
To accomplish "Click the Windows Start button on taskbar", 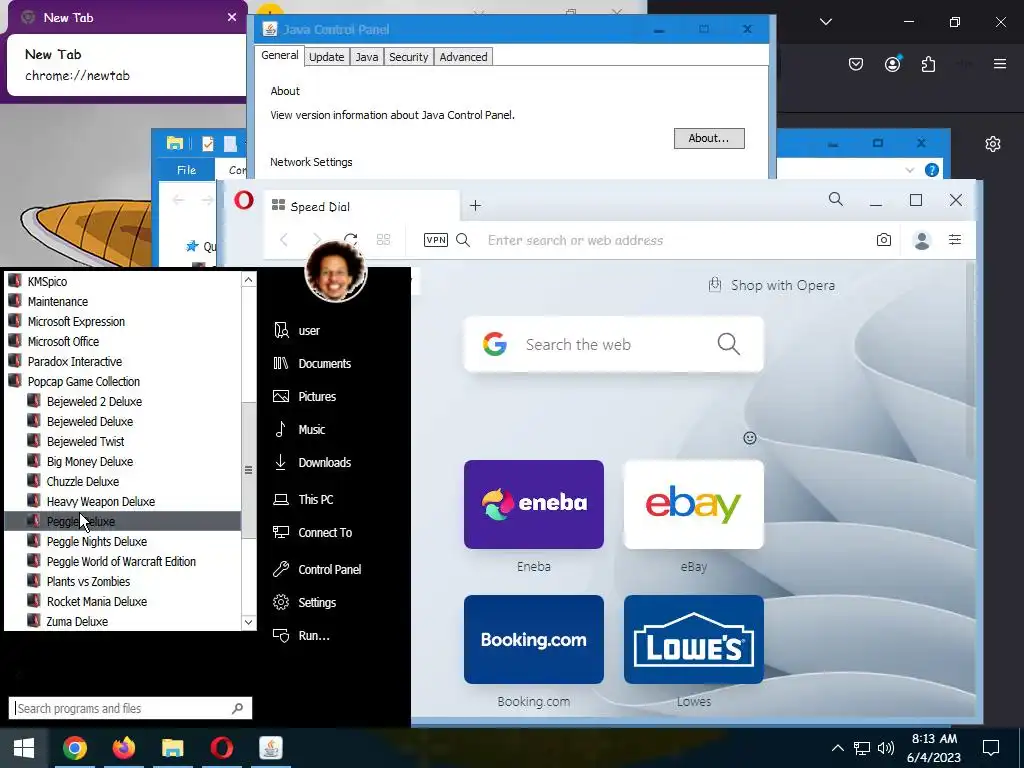I will pyautogui.click(x=24, y=748).
